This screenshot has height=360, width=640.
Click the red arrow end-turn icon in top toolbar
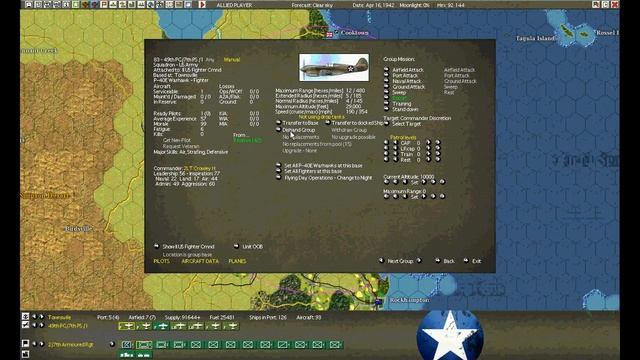(202, 5)
